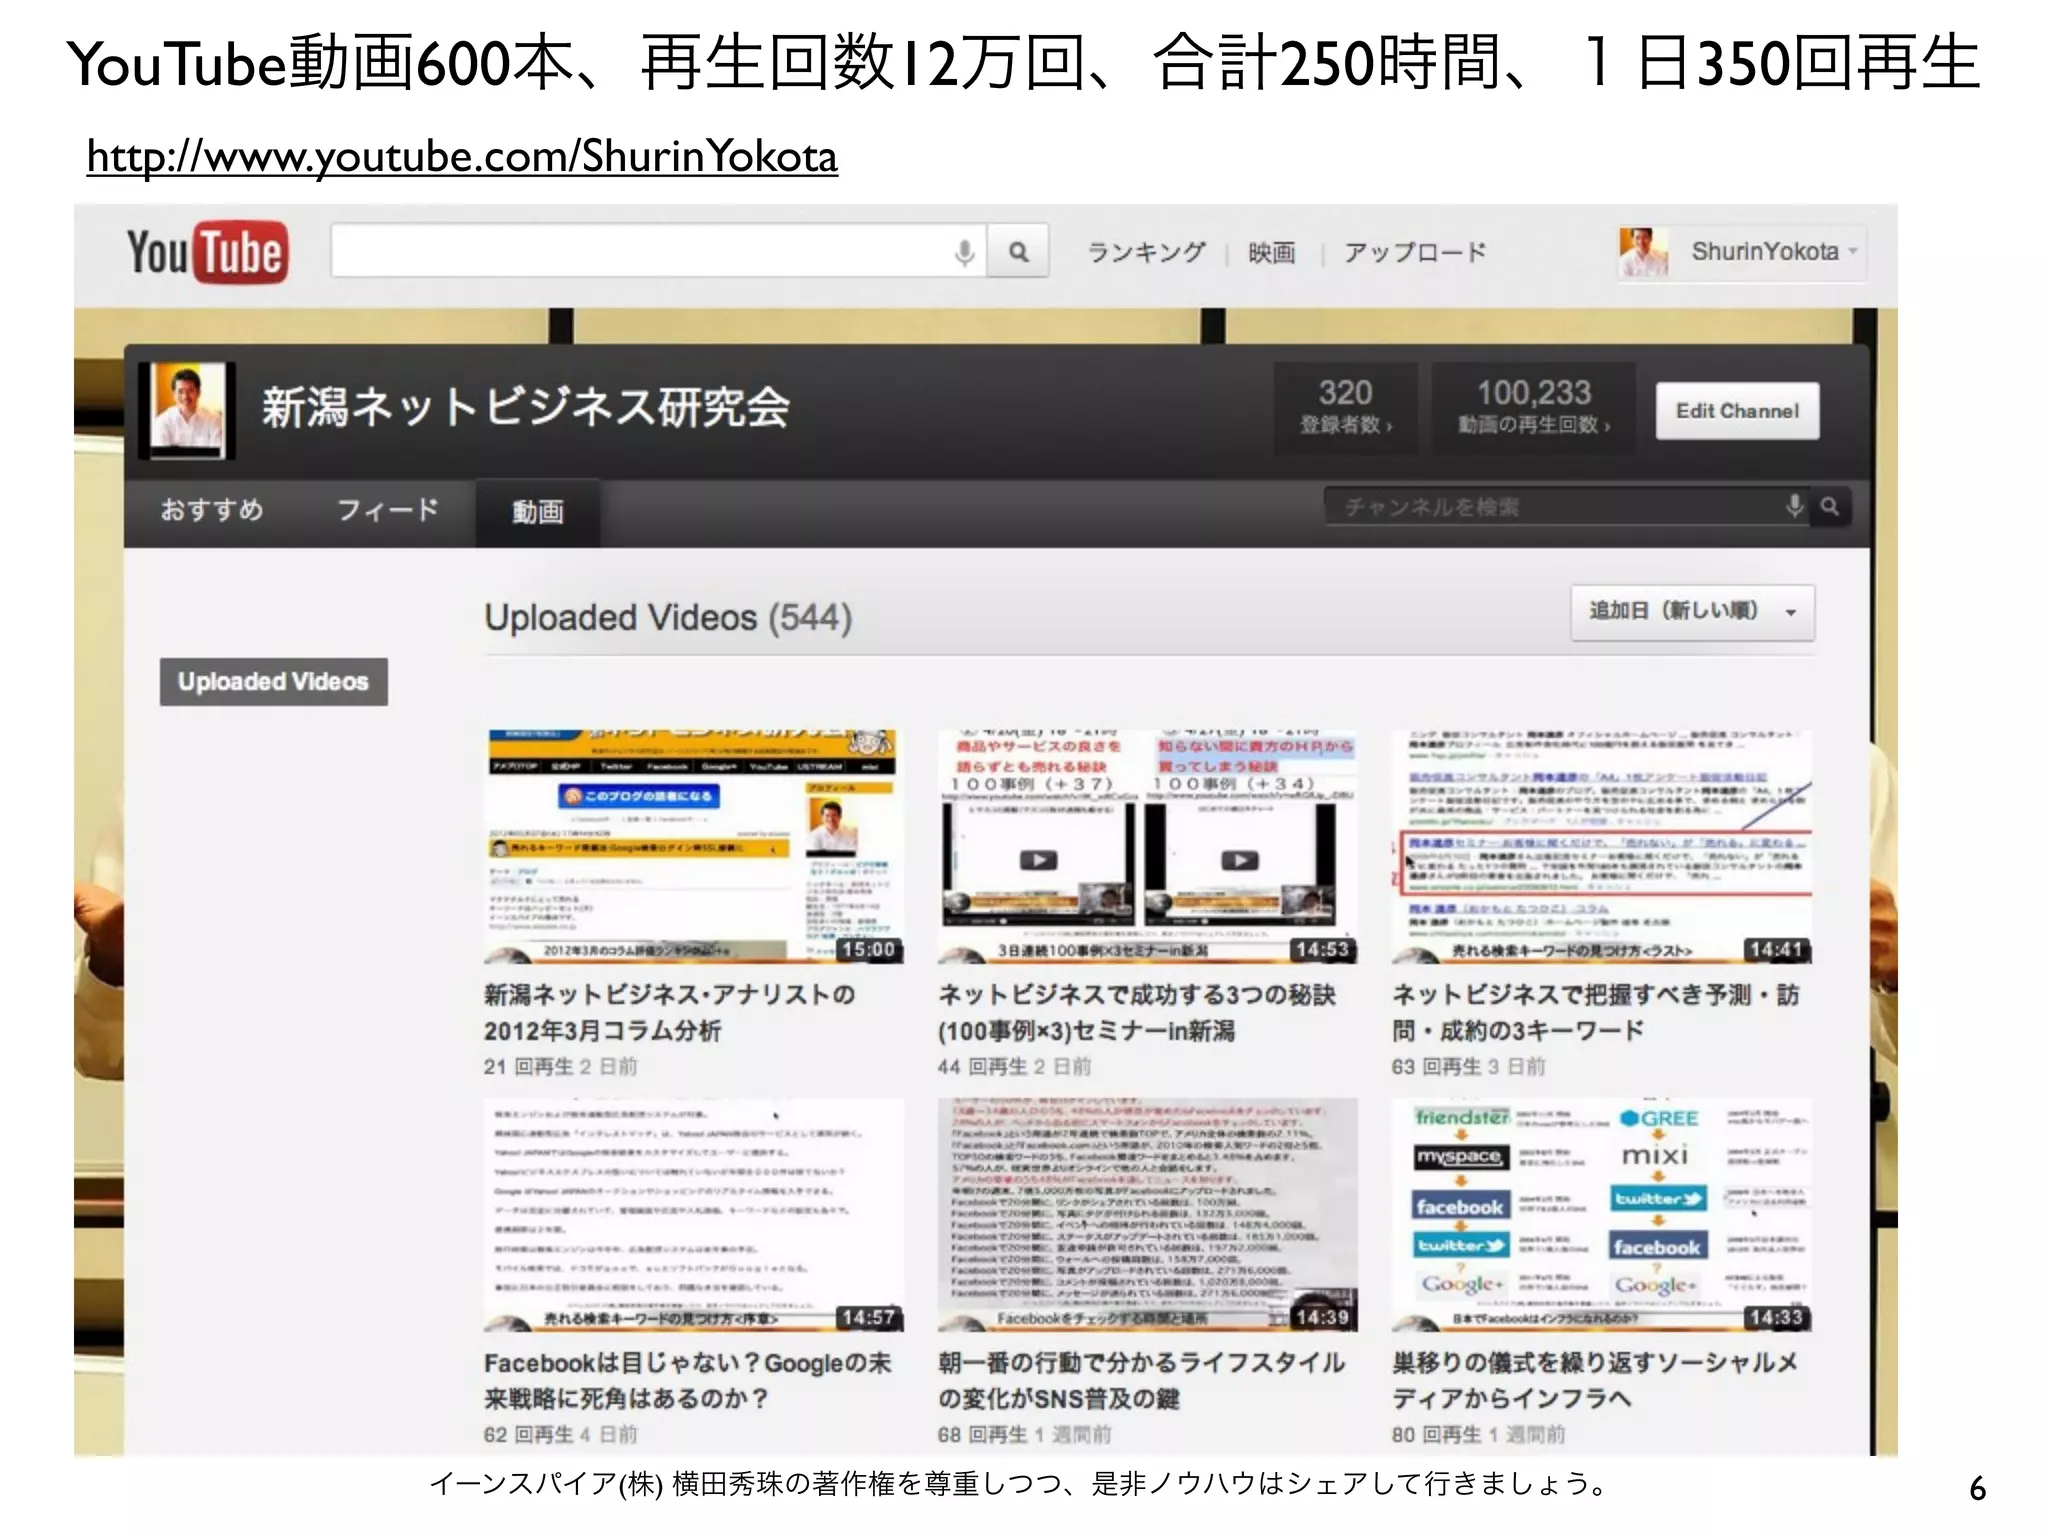Click the 100,233 動画の再生回数 counter
This screenshot has width=2048, height=1536.
point(1533,407)
